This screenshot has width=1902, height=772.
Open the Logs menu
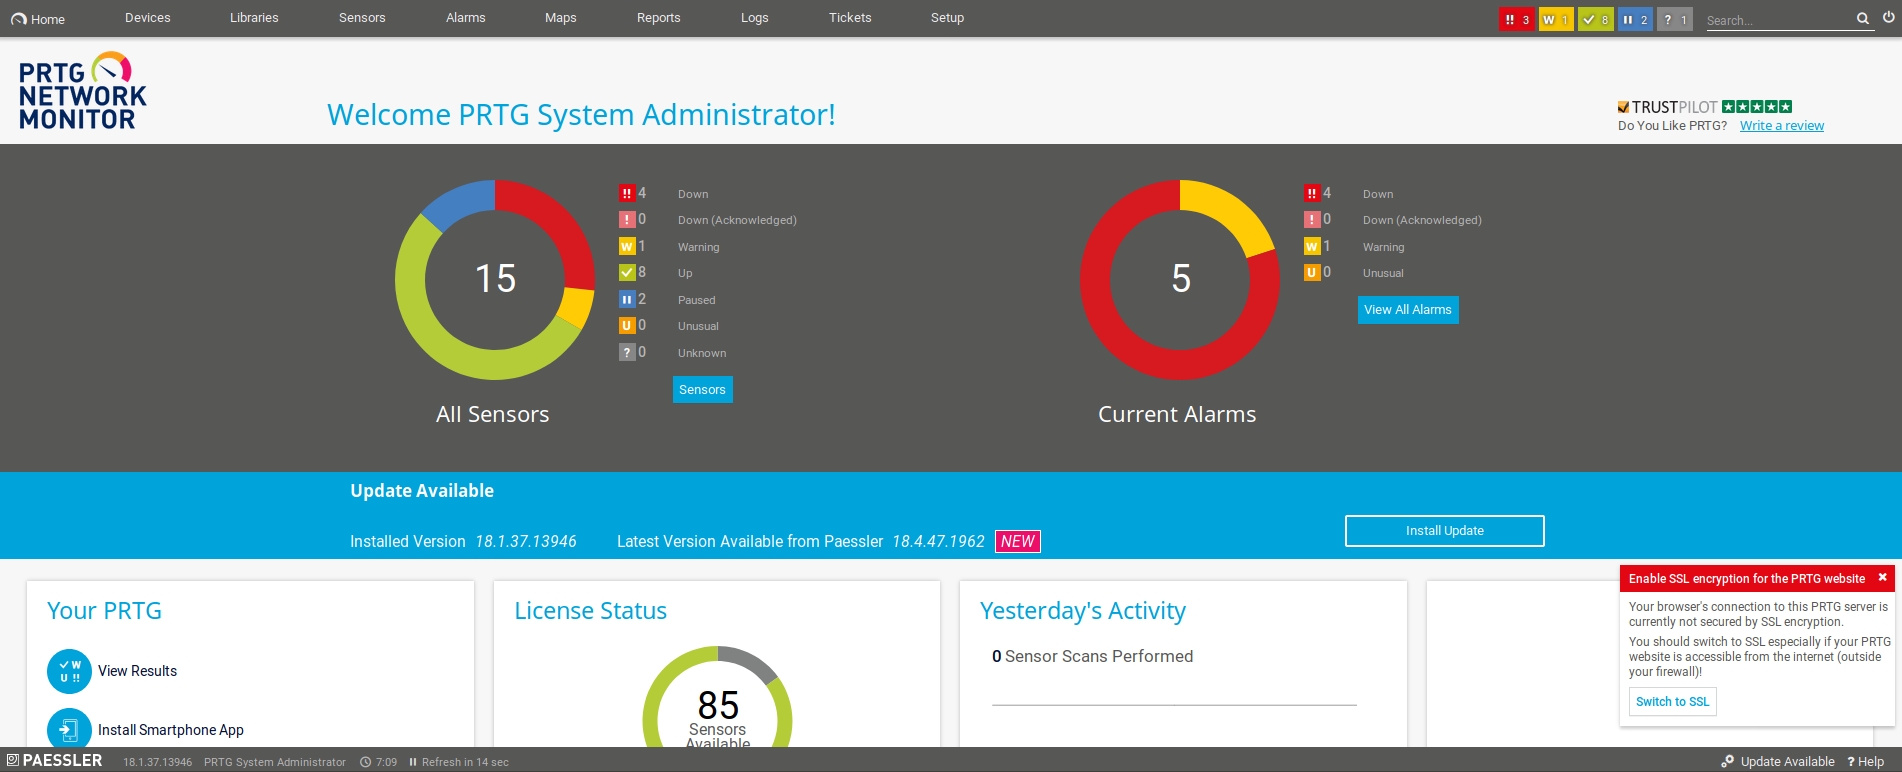click(x=755, y=18)
